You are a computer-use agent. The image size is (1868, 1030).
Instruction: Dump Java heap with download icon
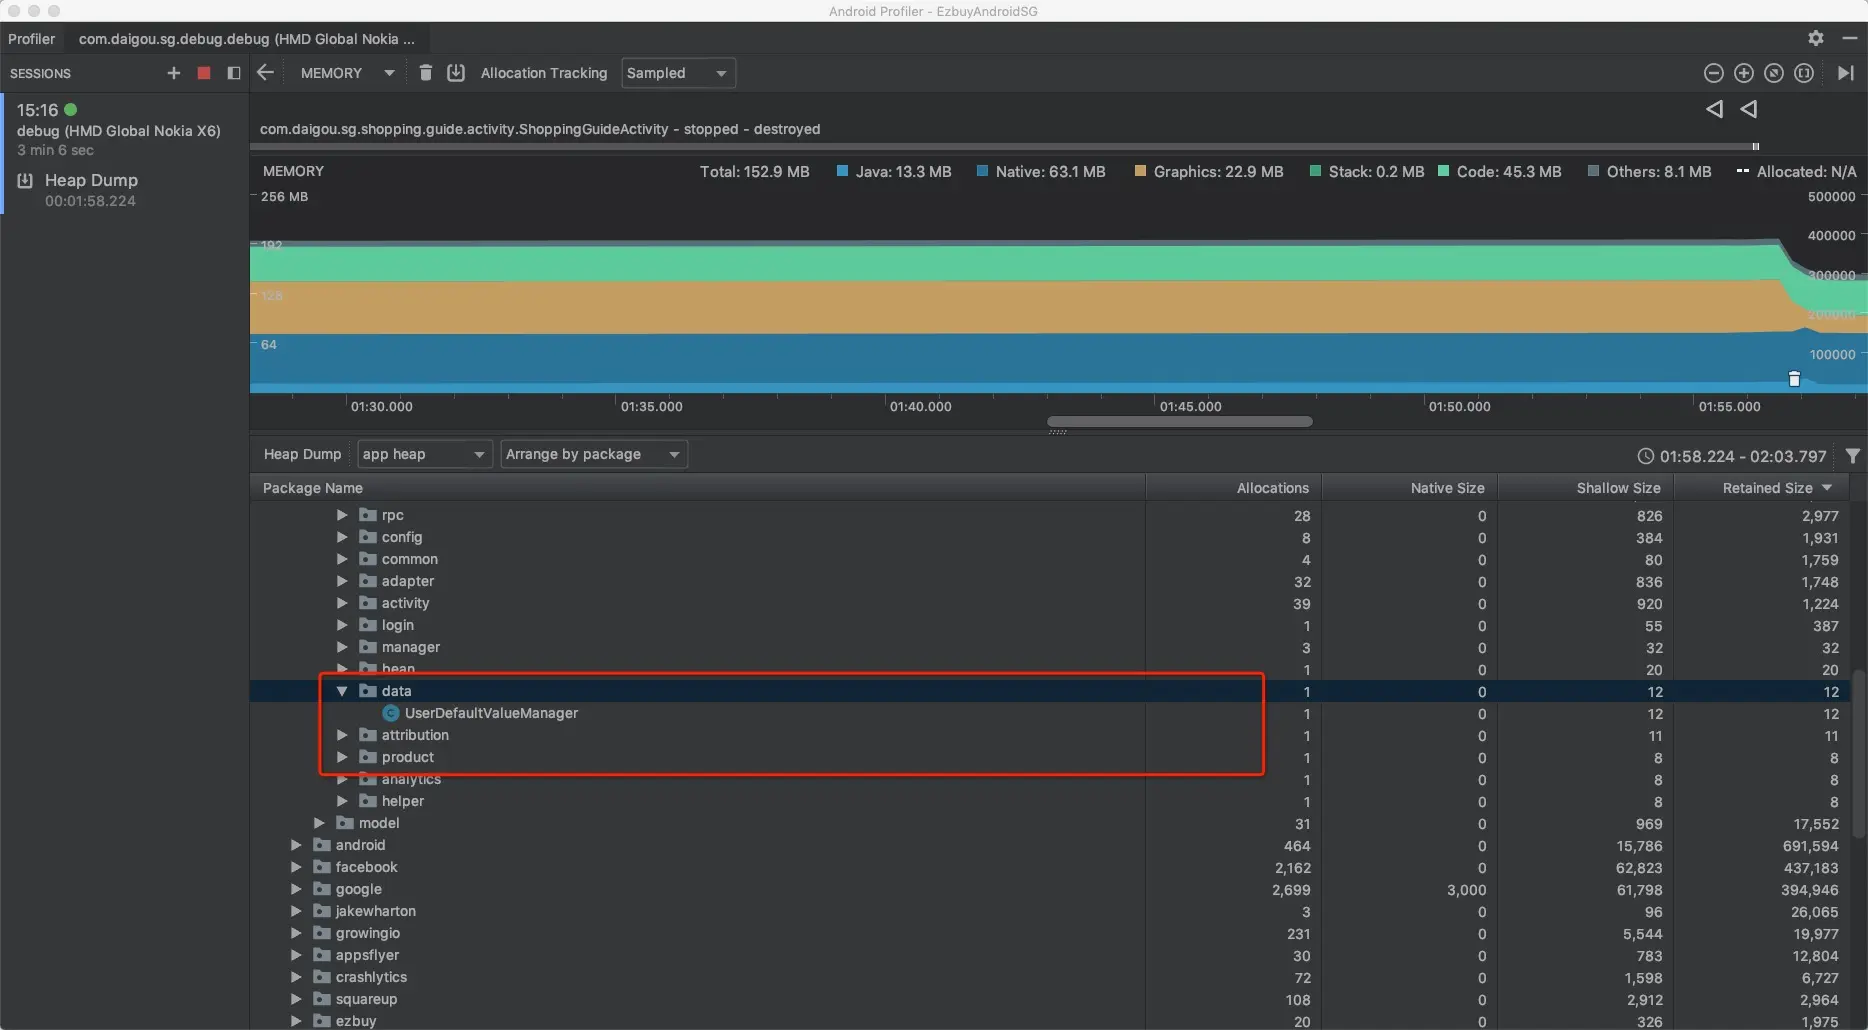[x=456, y=73]
